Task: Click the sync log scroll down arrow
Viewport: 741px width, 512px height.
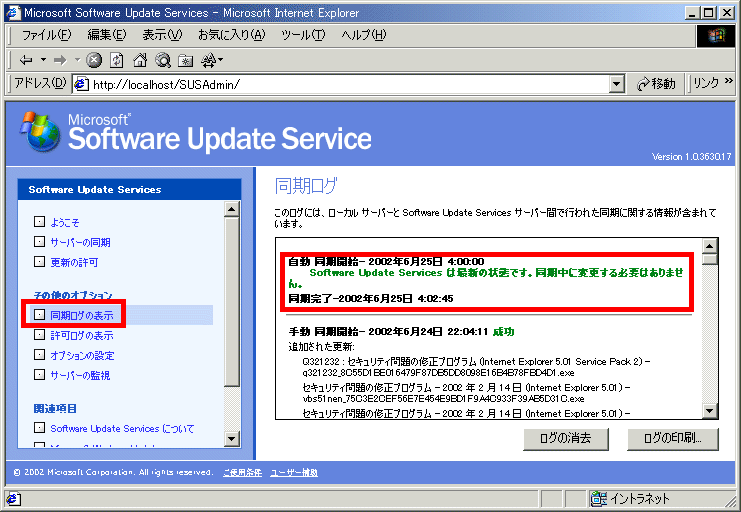Action: point(710,411)
